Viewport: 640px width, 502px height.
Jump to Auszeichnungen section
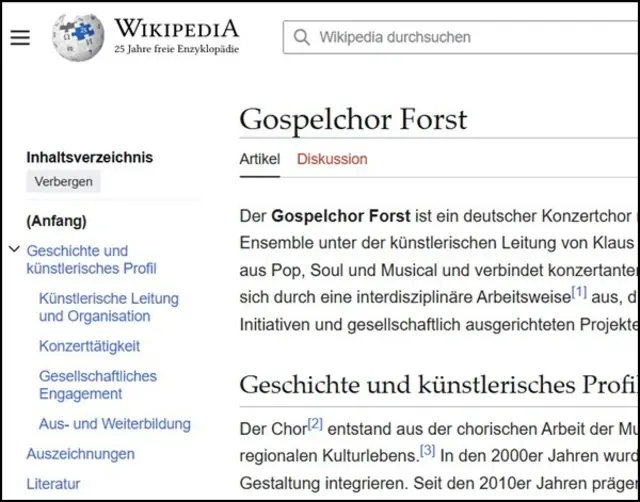pyautogui.click(x=80, y=454)
